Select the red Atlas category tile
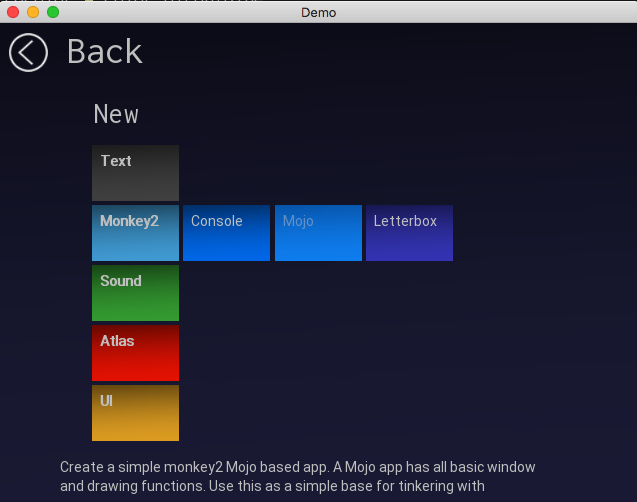The image size is (637, 502). coord(135,353)
